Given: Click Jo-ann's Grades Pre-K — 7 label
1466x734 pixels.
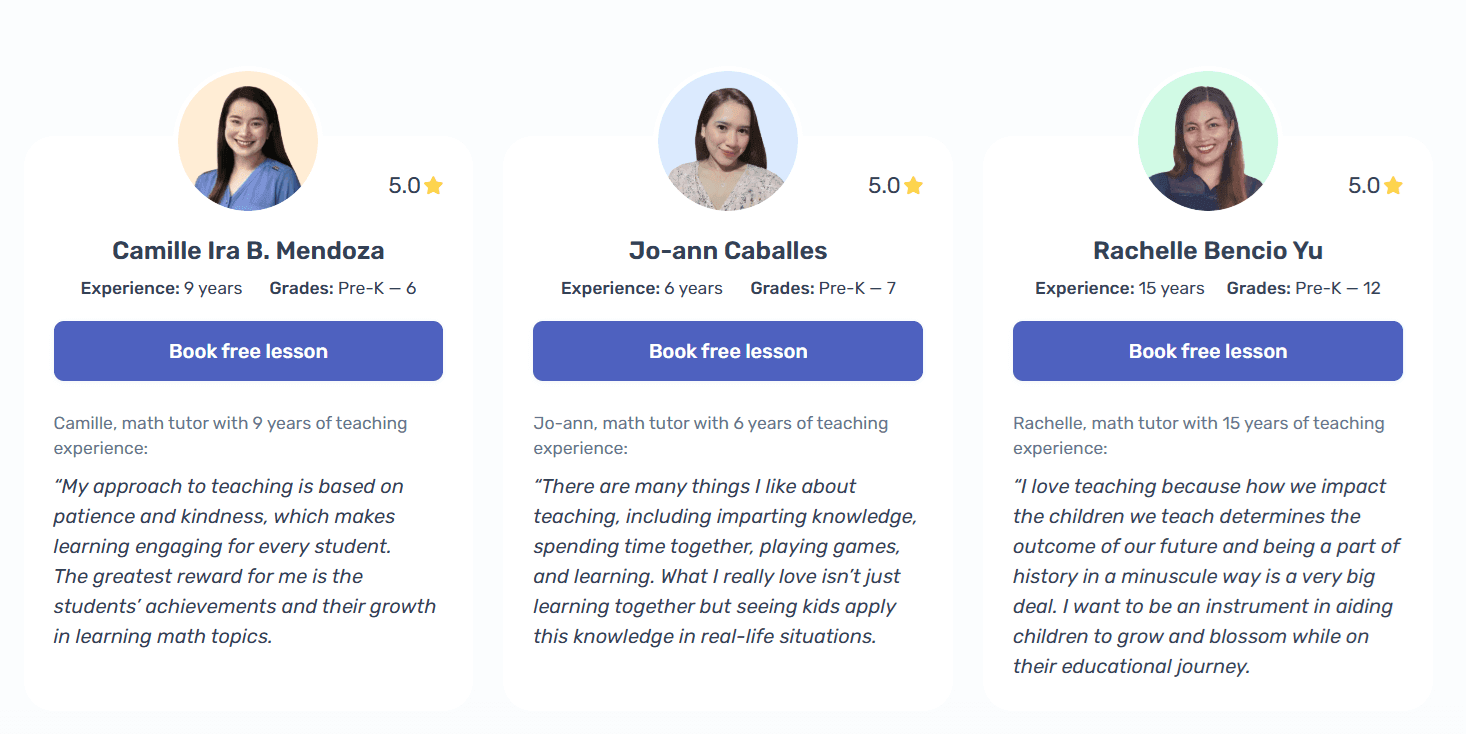Looking at the screenshot, I should (823, 288).
